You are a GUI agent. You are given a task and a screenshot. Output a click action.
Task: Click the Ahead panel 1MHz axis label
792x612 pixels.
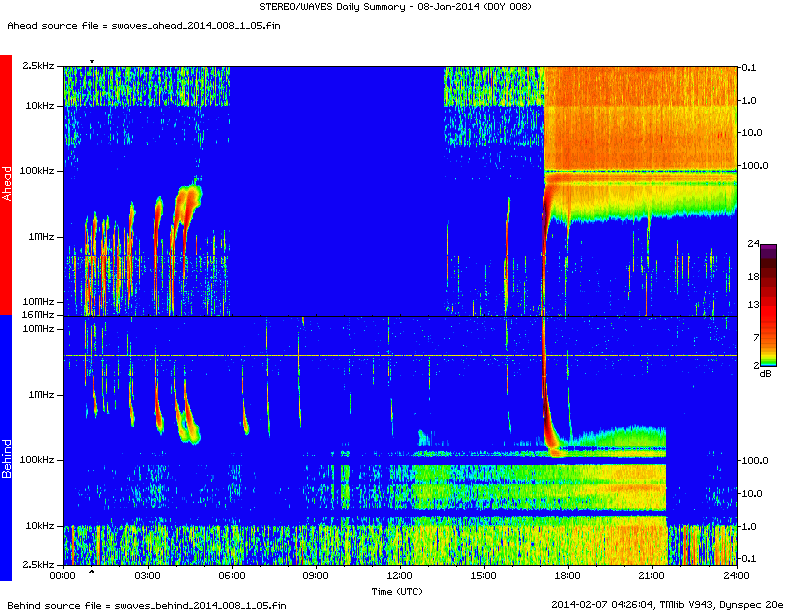(x=41, y=236)
